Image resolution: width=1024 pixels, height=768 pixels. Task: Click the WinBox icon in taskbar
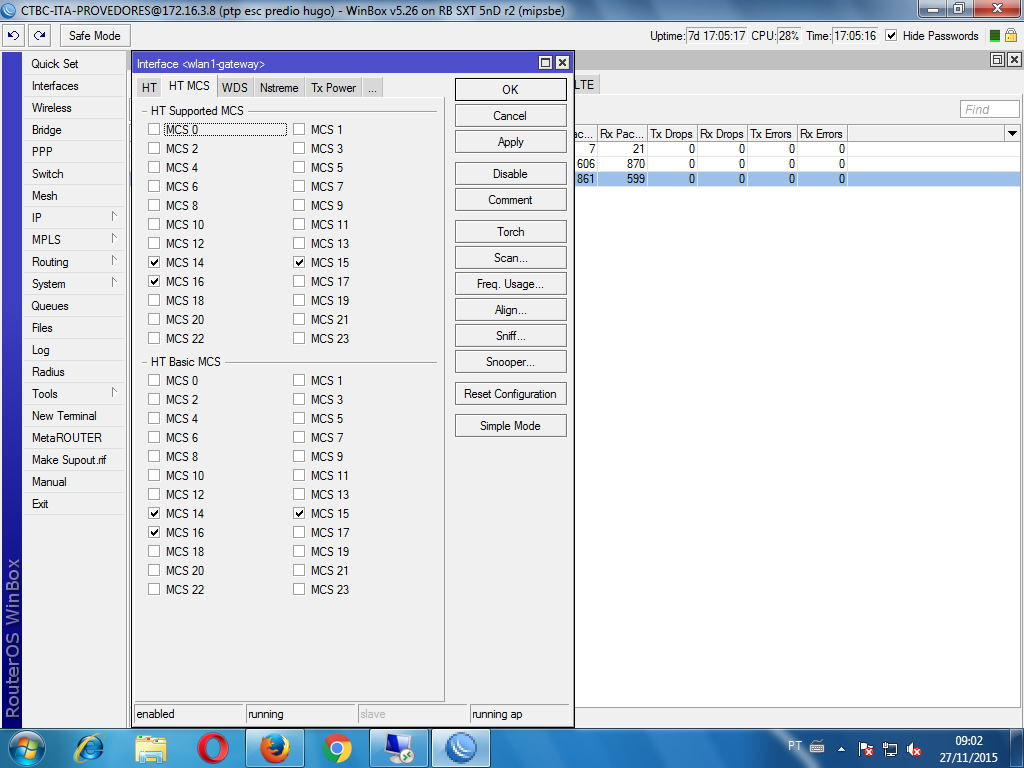click(x=460, y=748)
